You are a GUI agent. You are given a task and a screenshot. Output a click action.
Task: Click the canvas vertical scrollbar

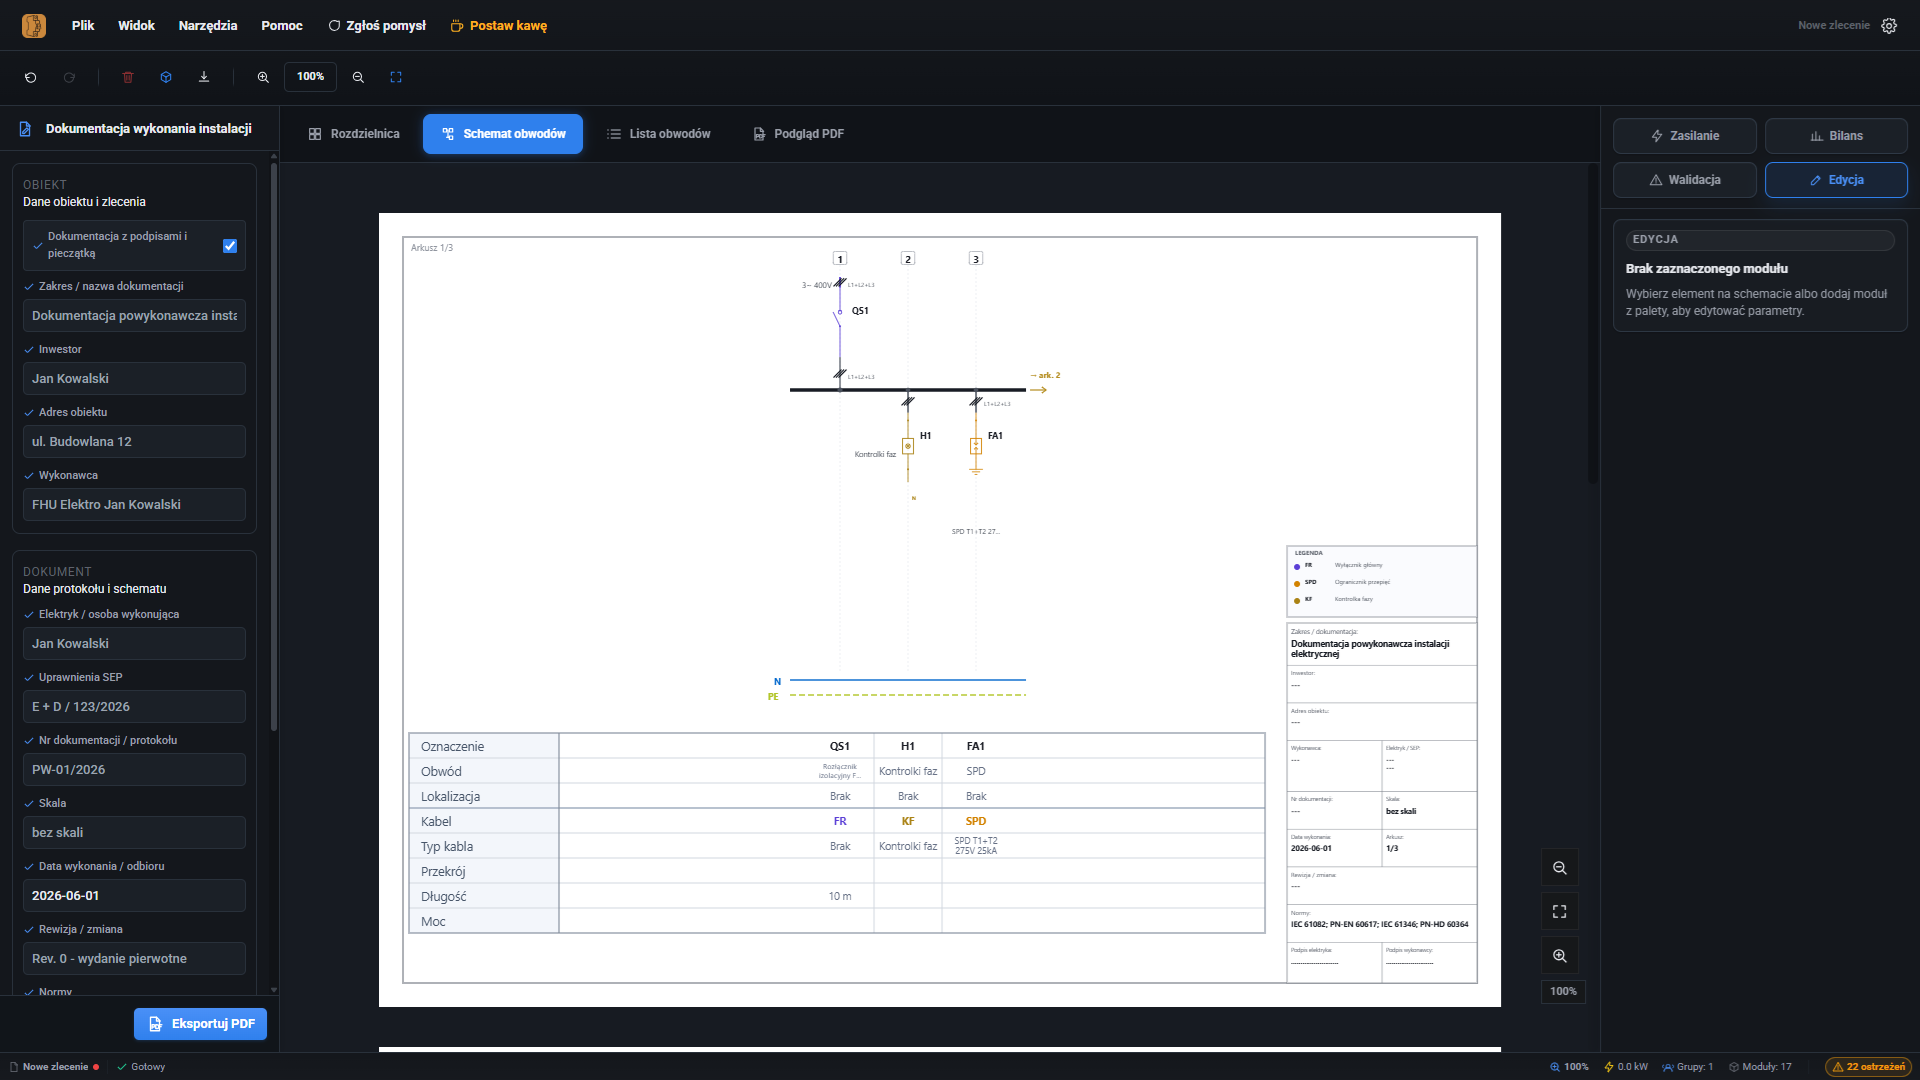tap(1593, 325)
